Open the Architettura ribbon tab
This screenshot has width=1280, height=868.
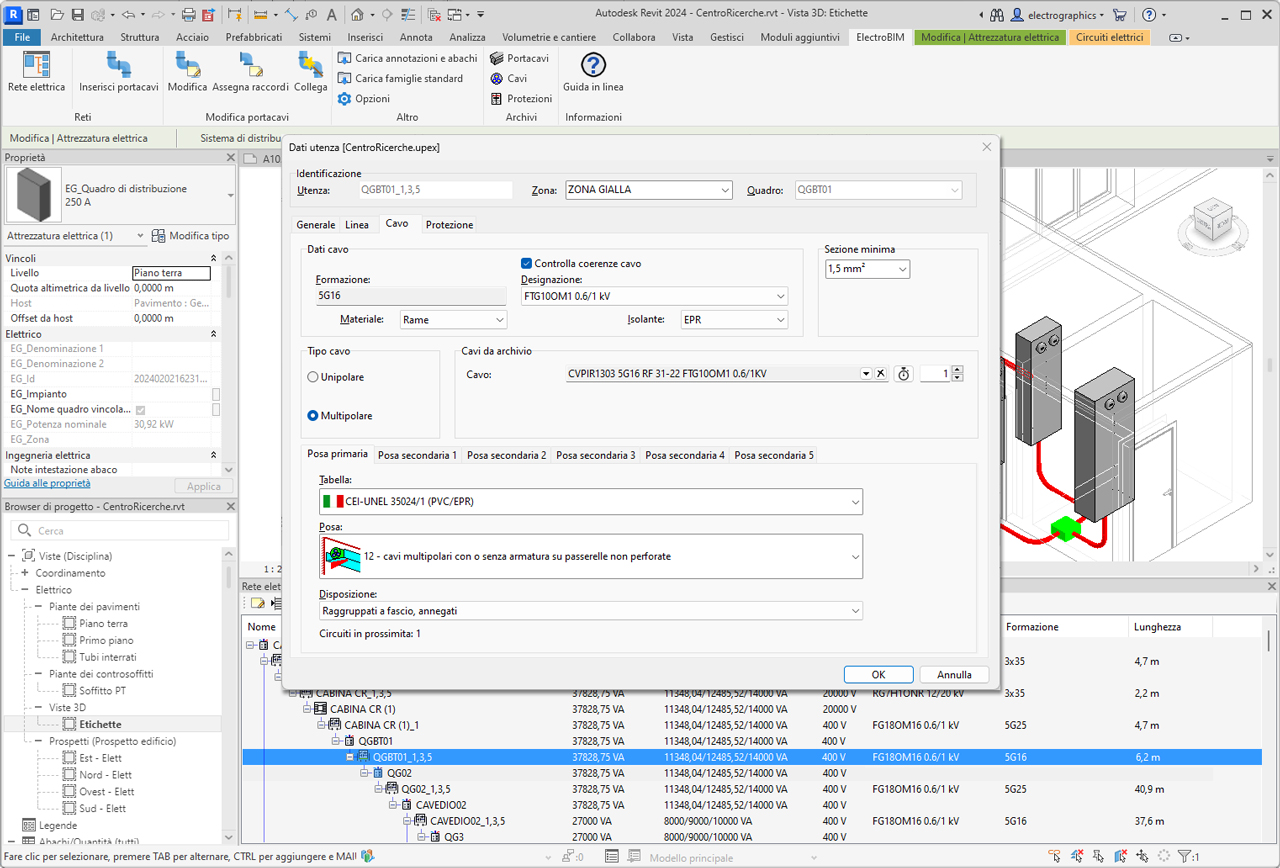[x=77, y=37]
